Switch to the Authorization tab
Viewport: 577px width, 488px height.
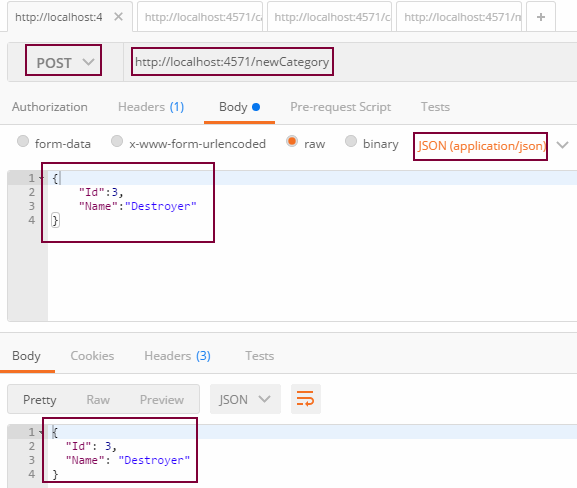click(x=50, y=107)
